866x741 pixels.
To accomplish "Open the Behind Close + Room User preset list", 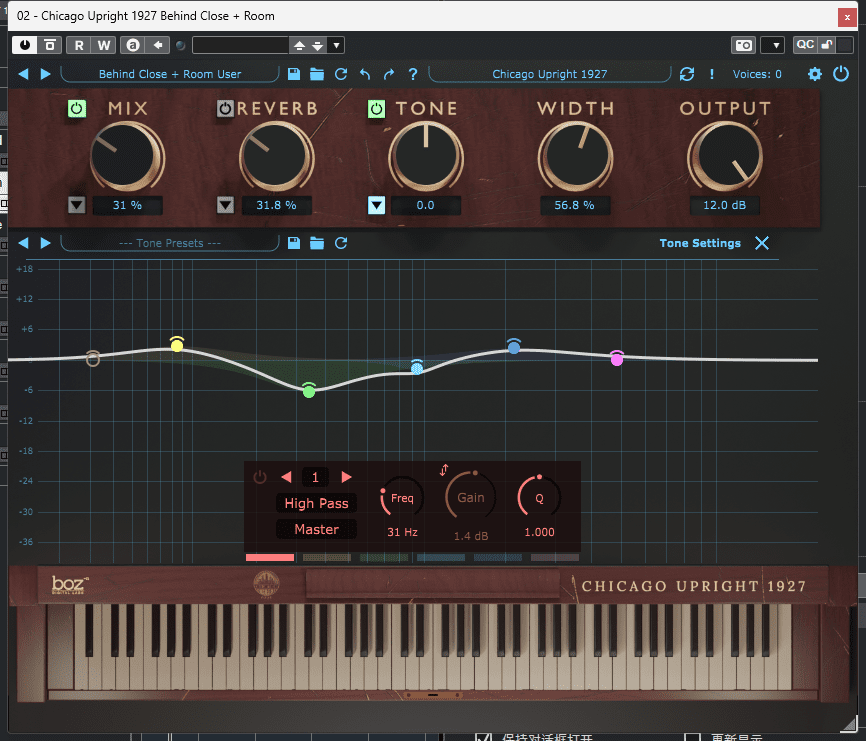I will coord(170,74).
